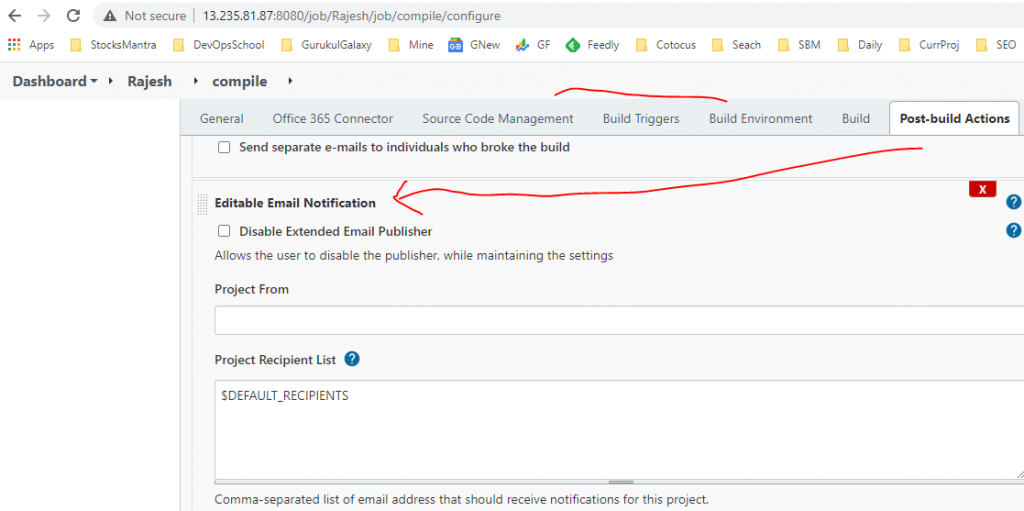
Task: Click help icon for Disable Extended Email Publisher
Action: coord(1013,230)
